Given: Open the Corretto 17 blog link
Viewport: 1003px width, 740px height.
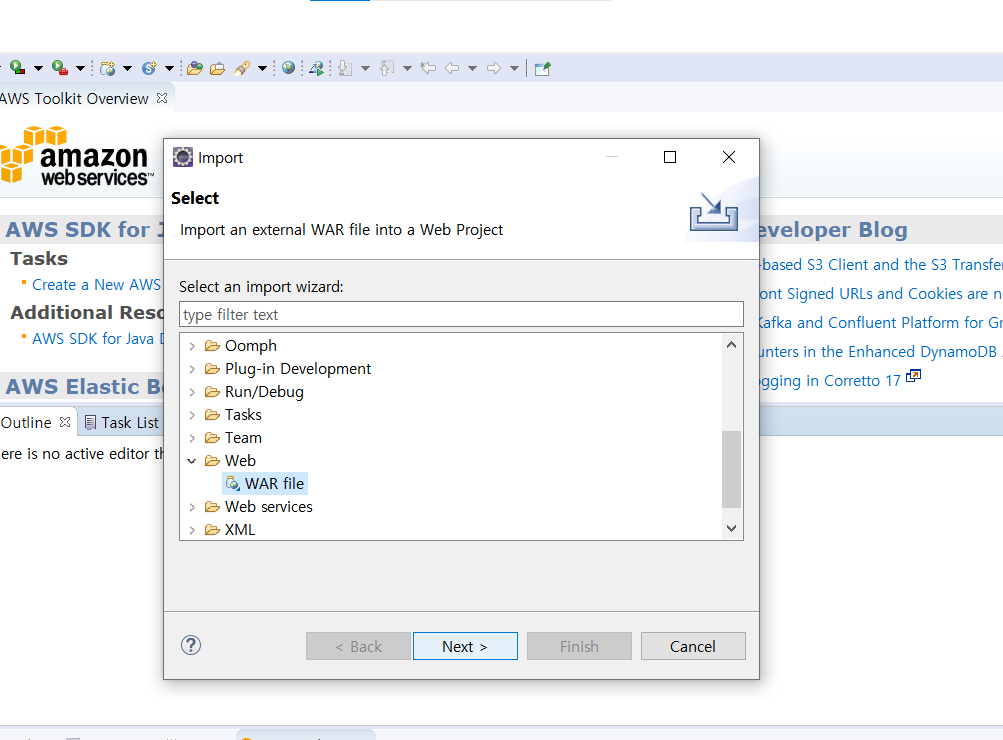Looking at the screenshot, I should pyautogui.click(x=830, y=381).
